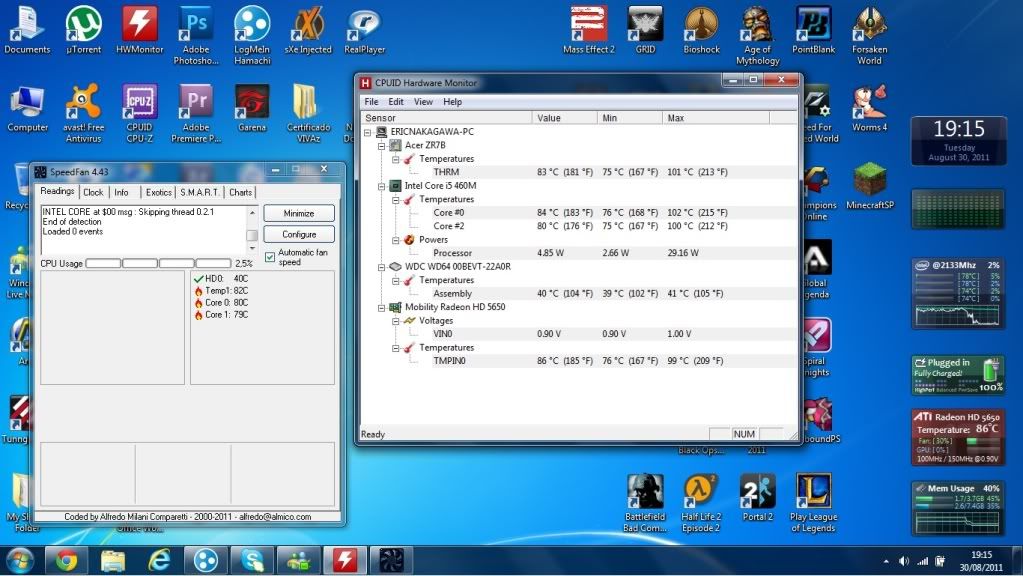
Task: Open the Computer desktop icon
Action: coord(27,108)
